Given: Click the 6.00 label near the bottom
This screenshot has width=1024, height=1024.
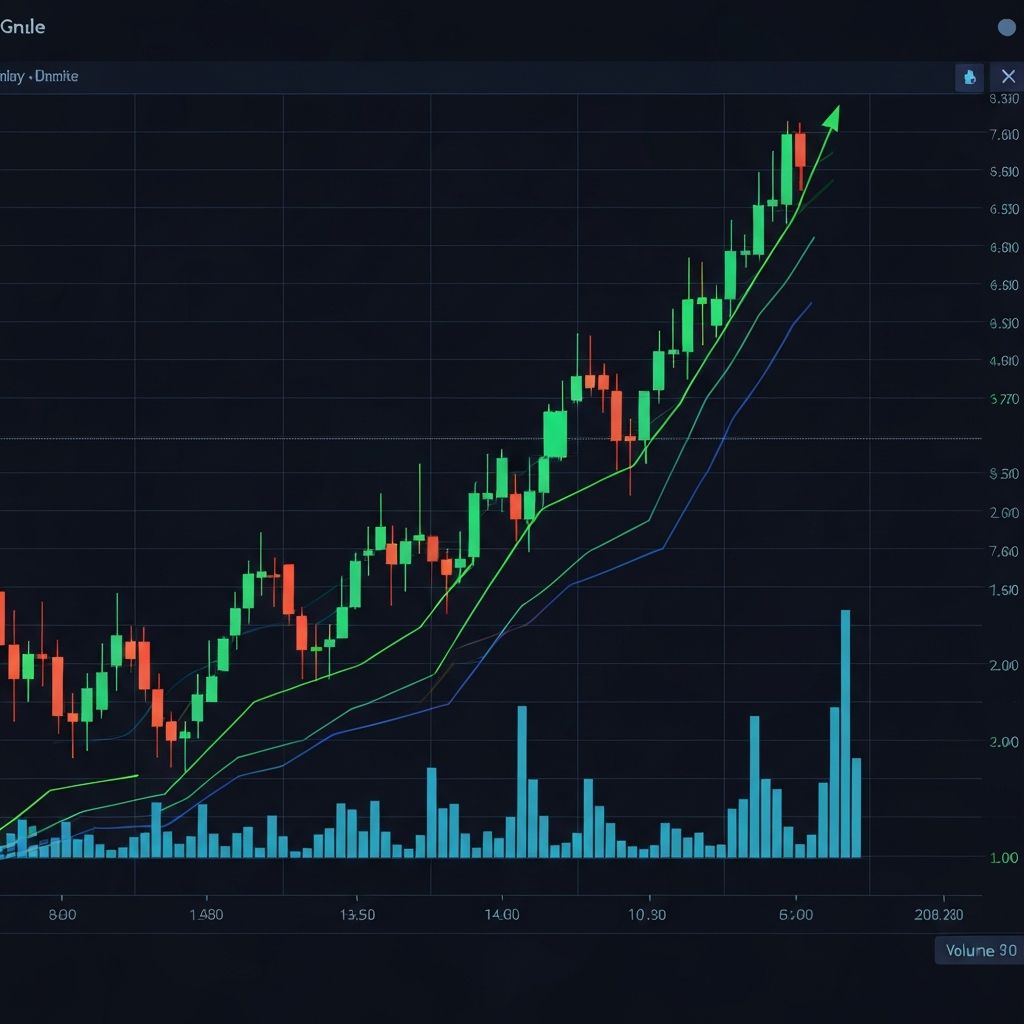Looking at the screenshot, I should click(x=798, y=913).
